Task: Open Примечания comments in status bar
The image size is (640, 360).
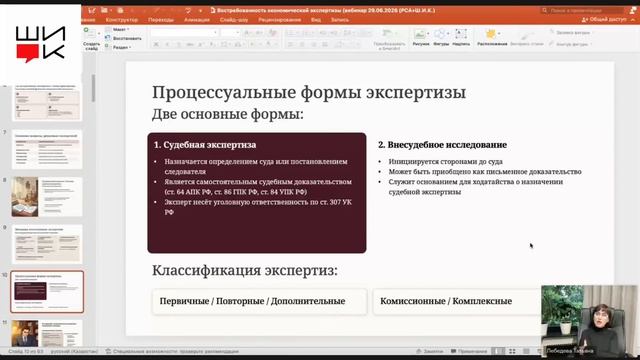Action: (469, 351)
